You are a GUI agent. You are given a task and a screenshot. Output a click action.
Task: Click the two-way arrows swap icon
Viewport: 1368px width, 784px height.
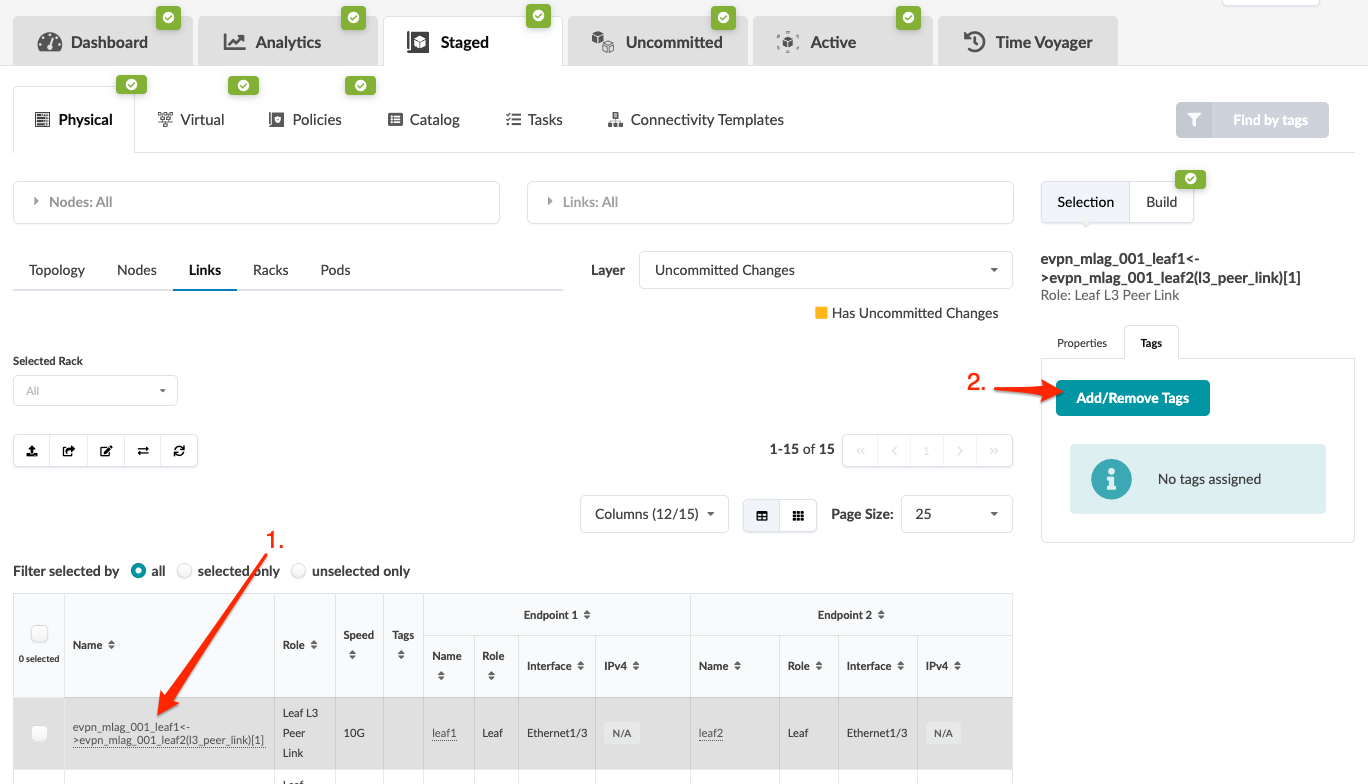(143, 451)
